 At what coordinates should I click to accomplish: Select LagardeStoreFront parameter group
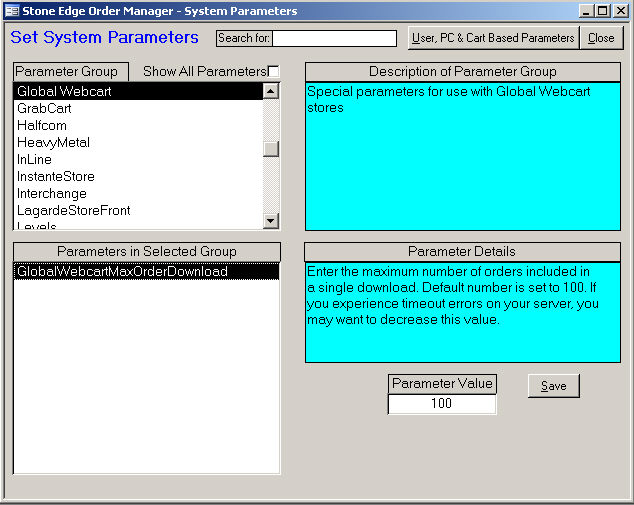[x=139, y=210]
